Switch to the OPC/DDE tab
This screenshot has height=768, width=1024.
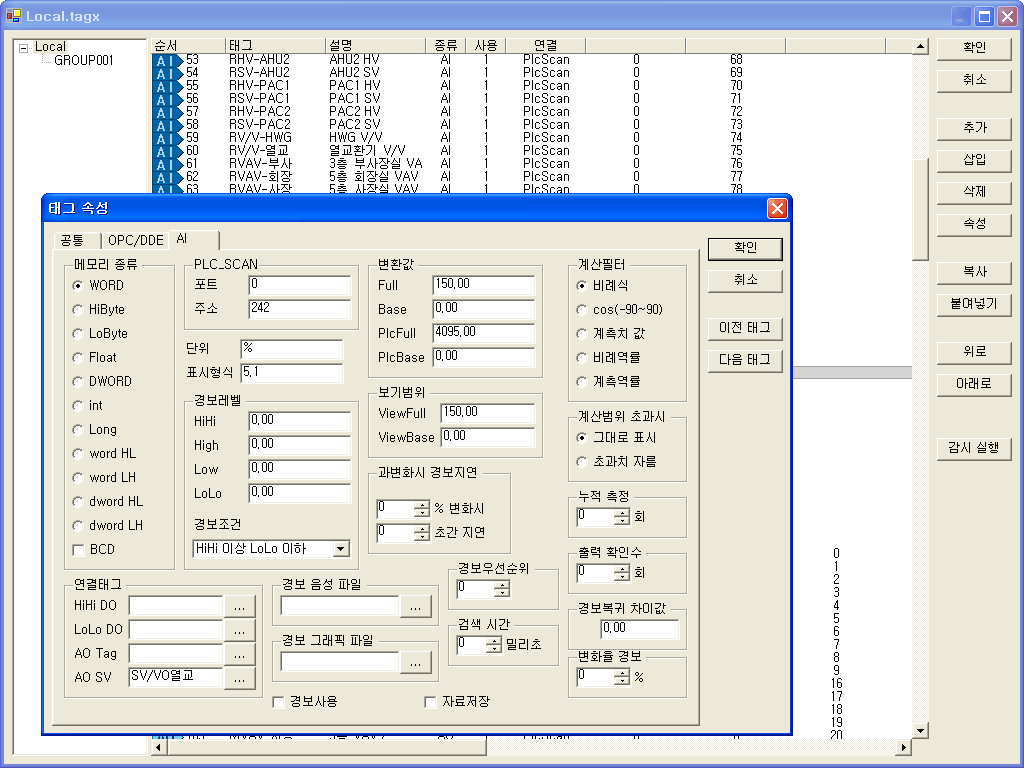click(135, 240)
